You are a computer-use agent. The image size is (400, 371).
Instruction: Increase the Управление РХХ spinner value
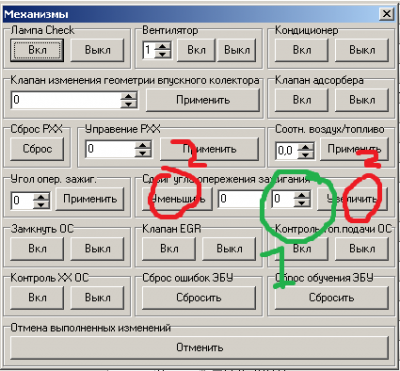143,145
